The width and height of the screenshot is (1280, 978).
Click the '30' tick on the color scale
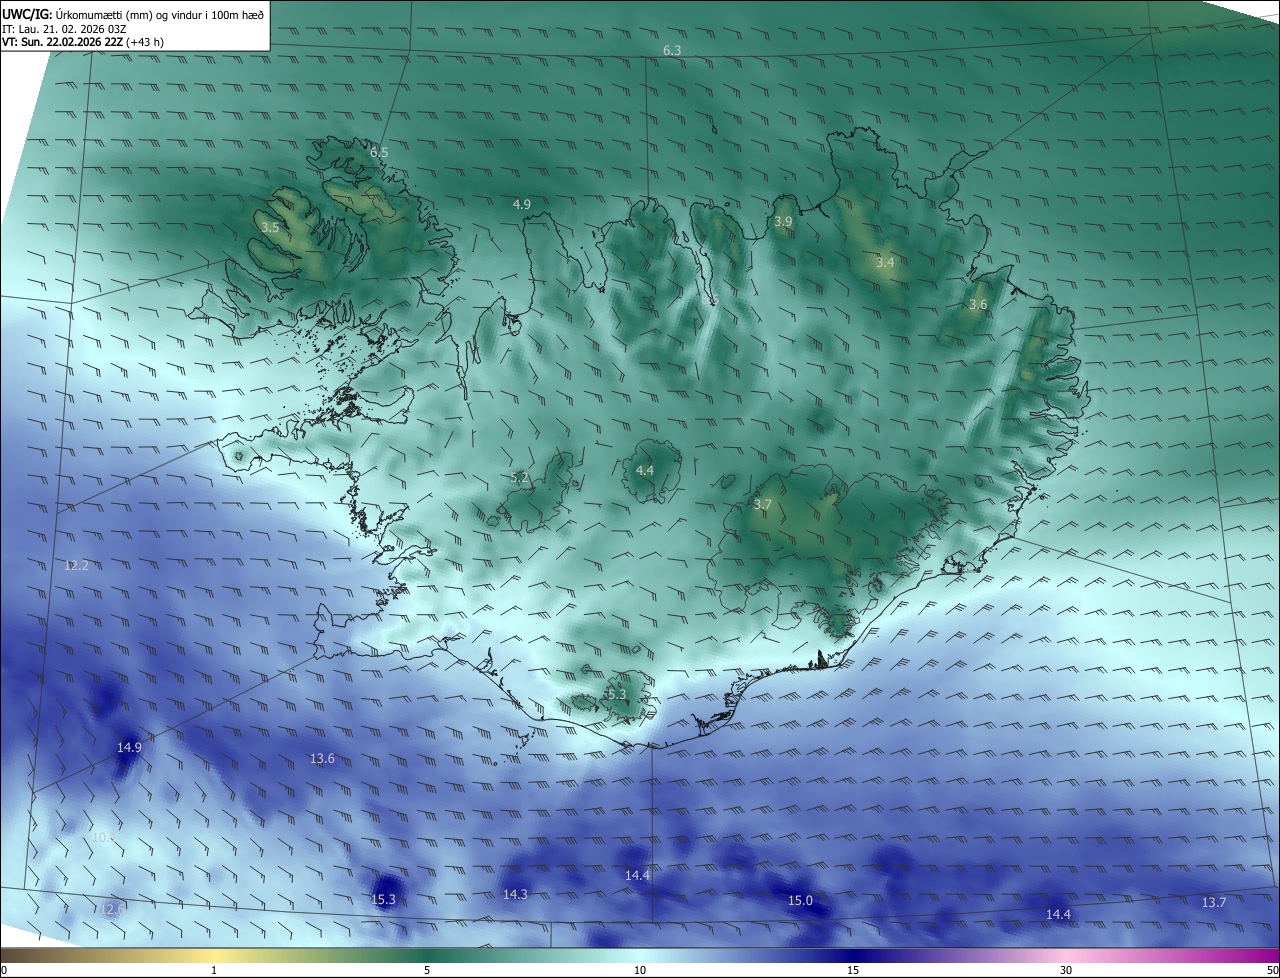1066,970
